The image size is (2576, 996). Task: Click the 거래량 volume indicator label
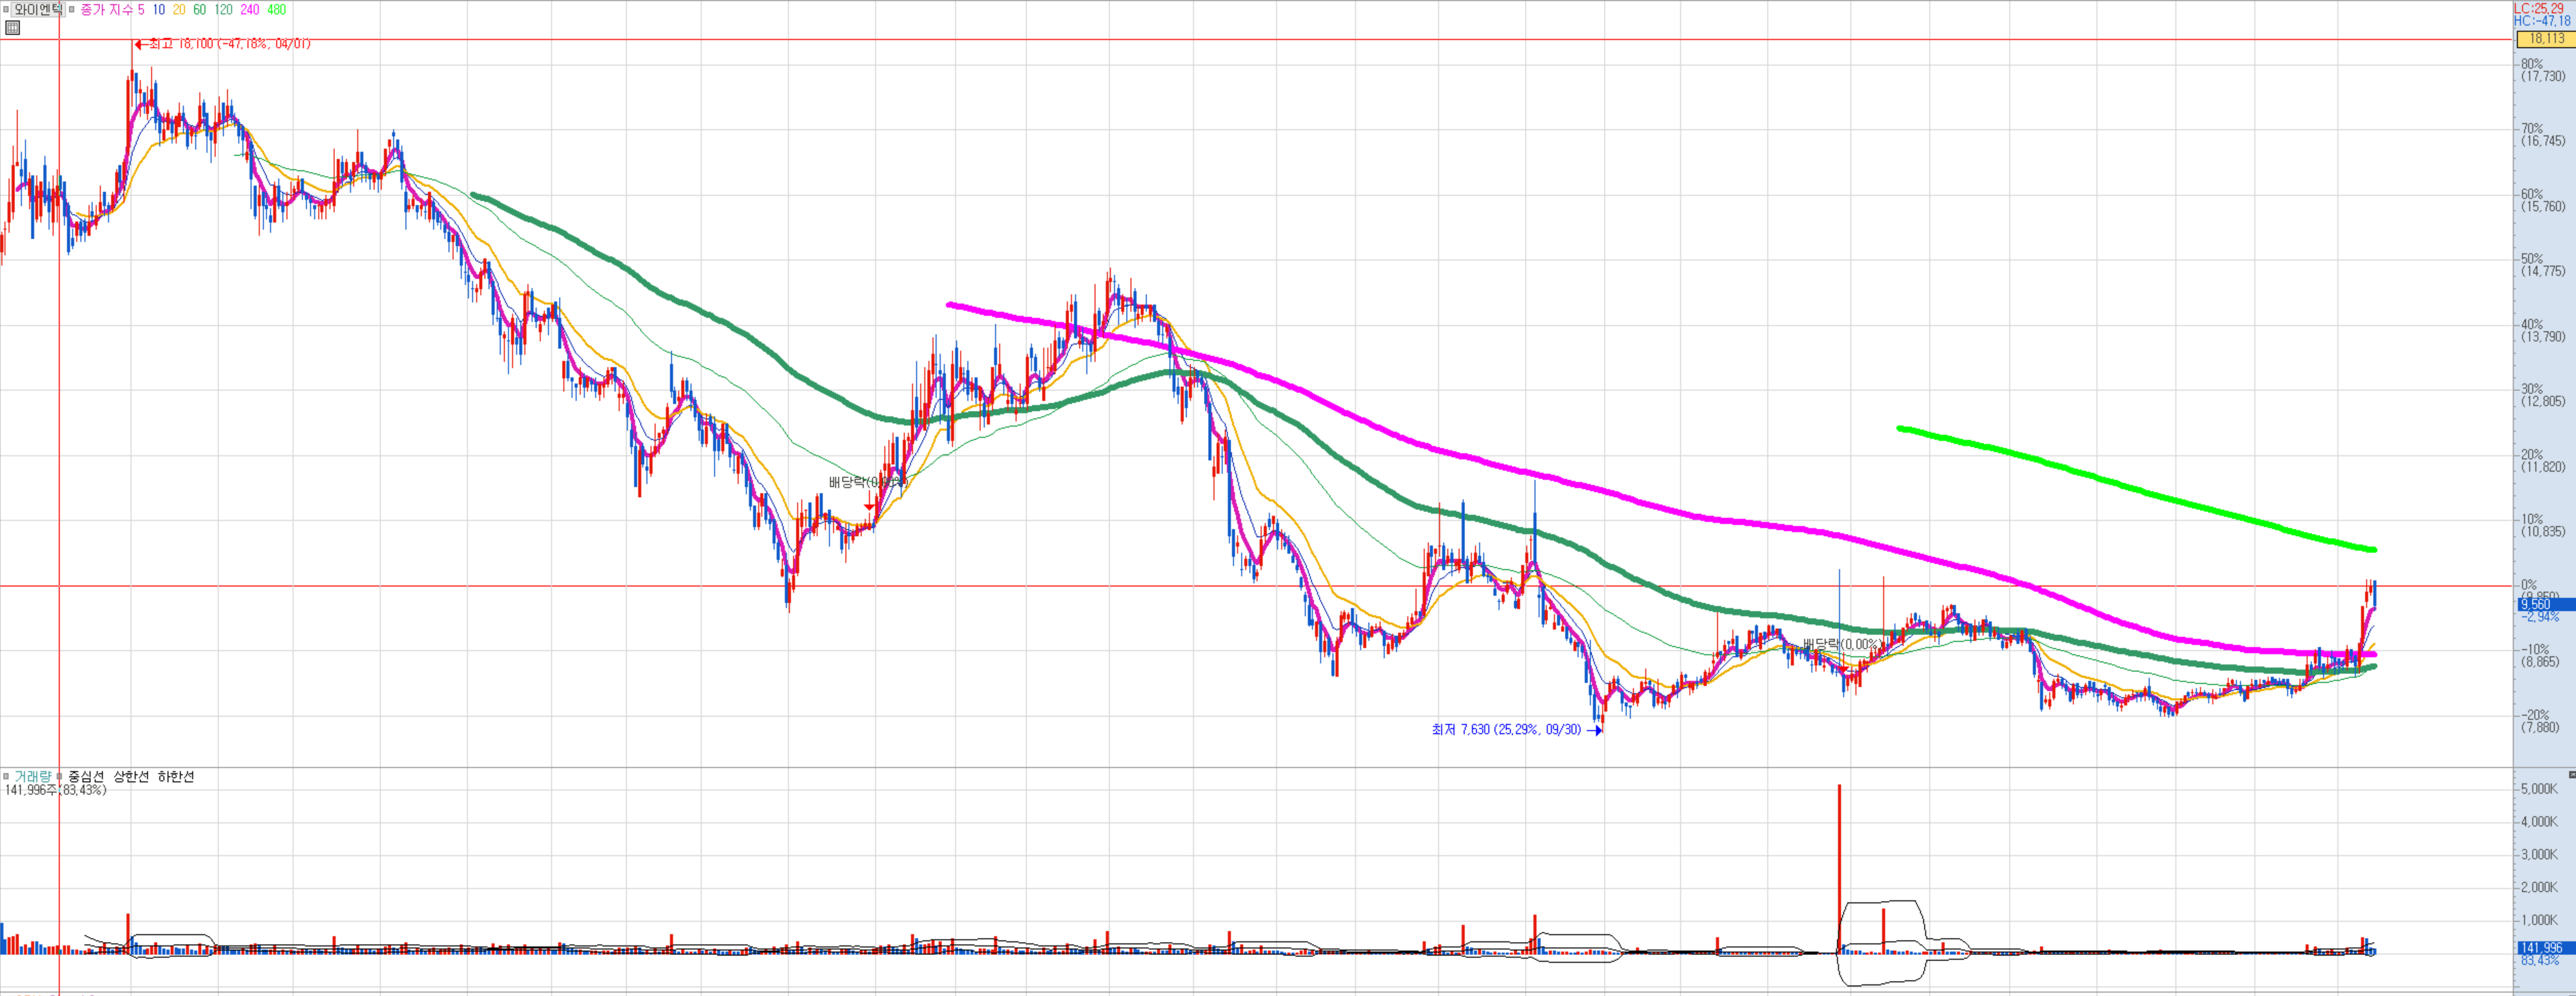click(32, 776)
